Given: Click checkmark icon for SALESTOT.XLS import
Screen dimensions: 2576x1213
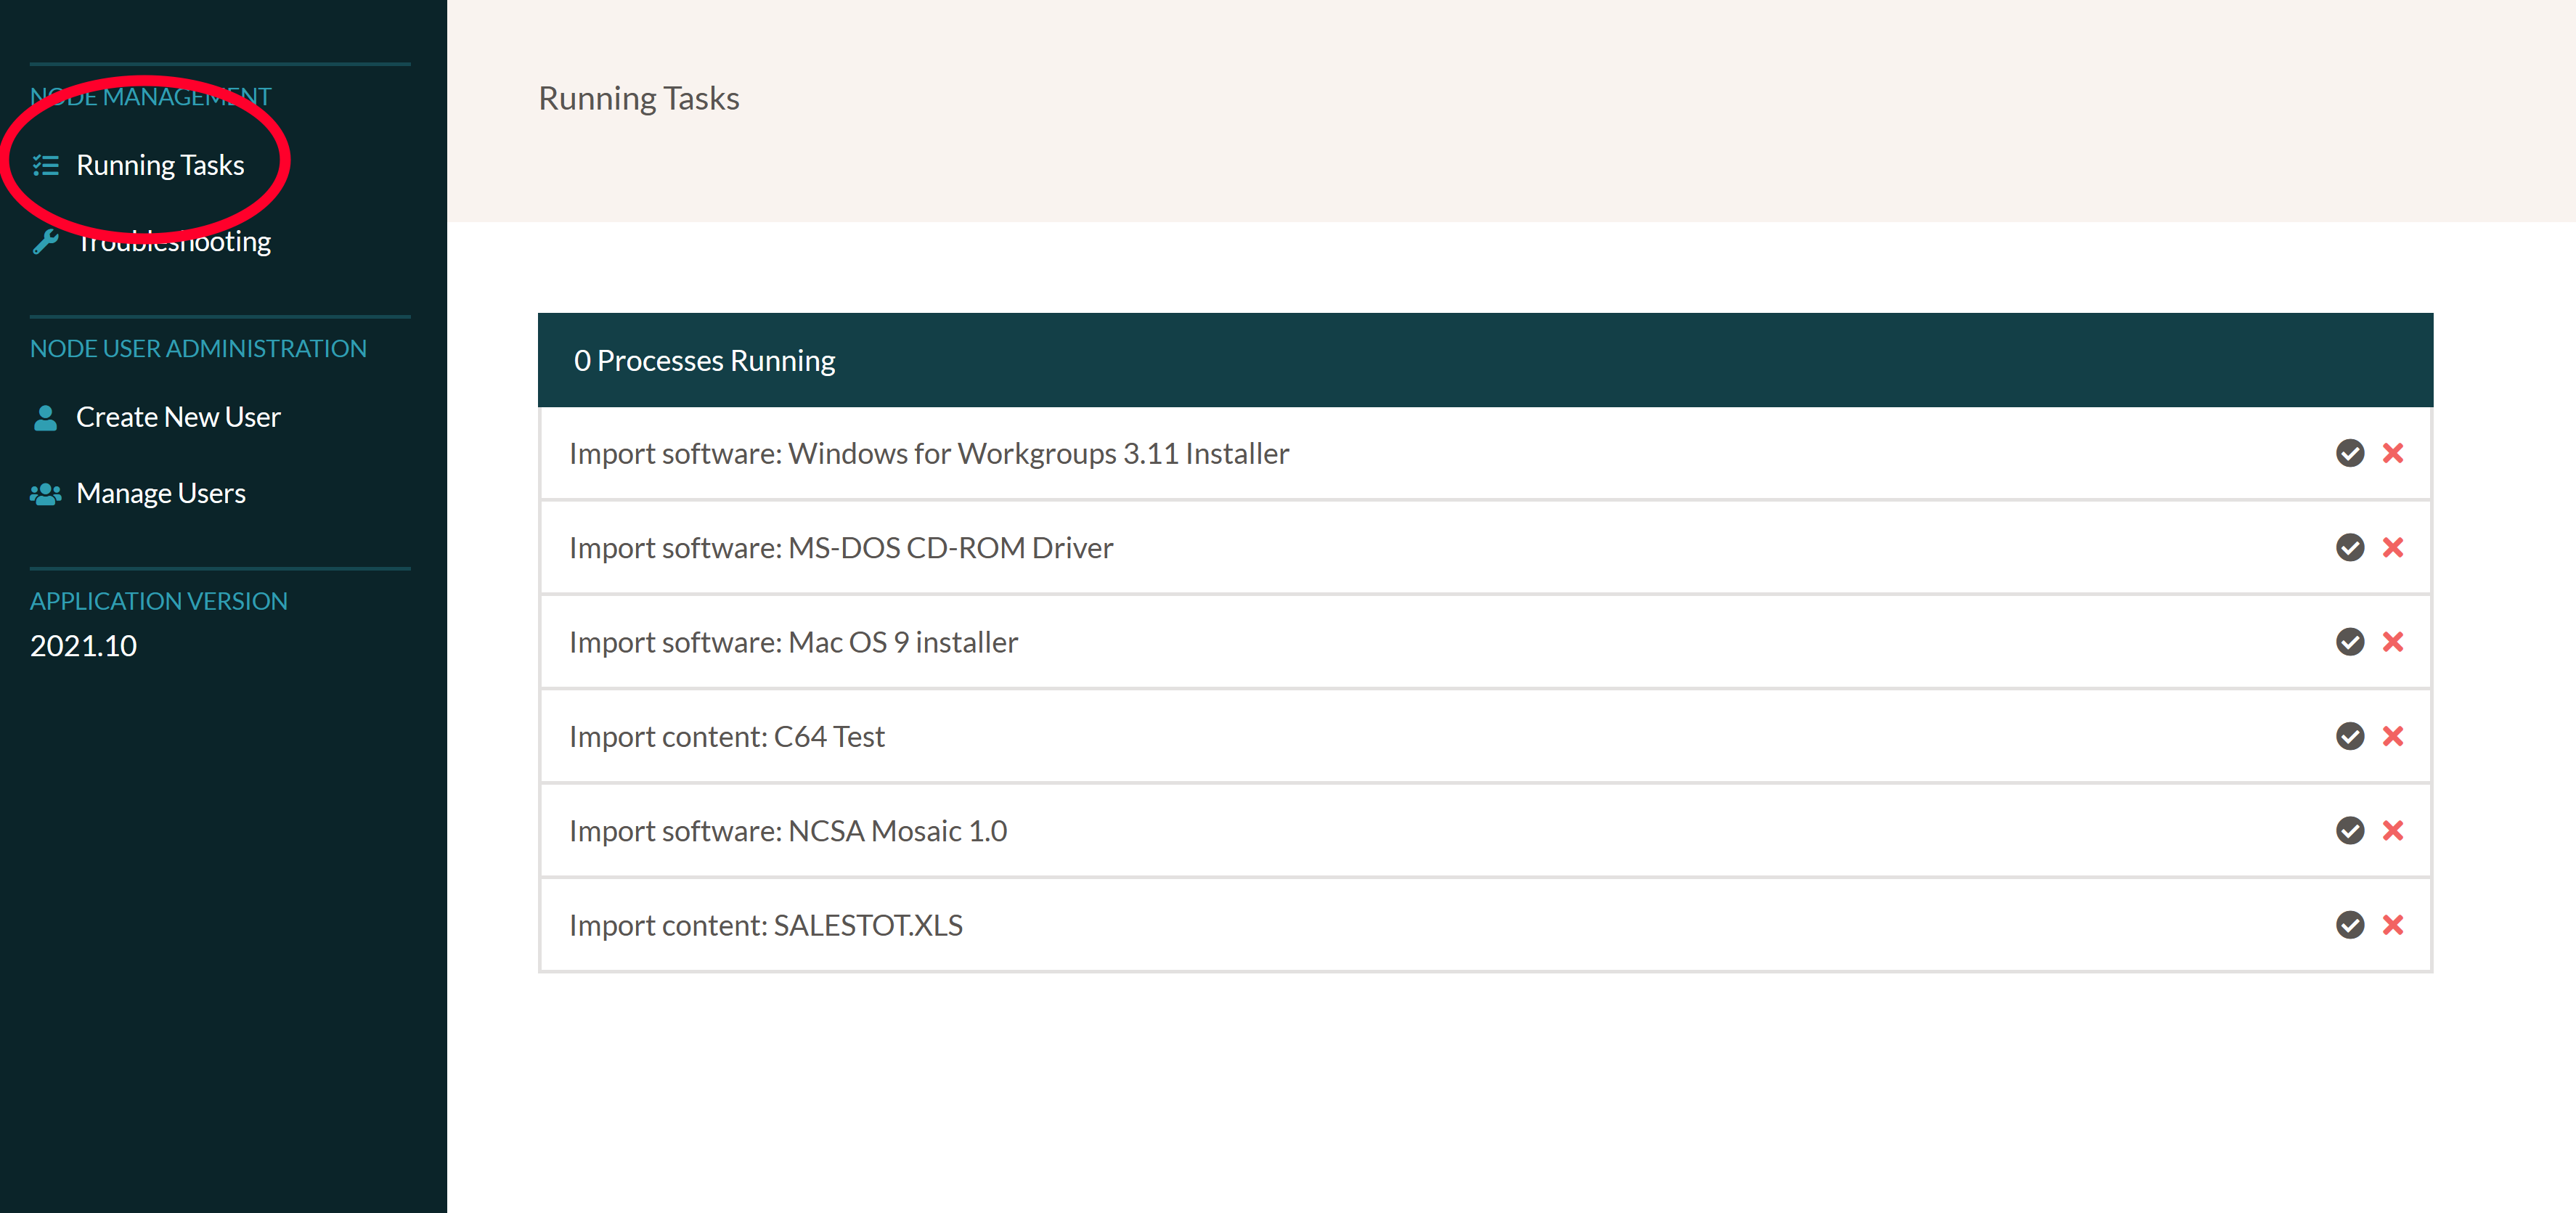Looking at the screenshot, I should 2349,925.
